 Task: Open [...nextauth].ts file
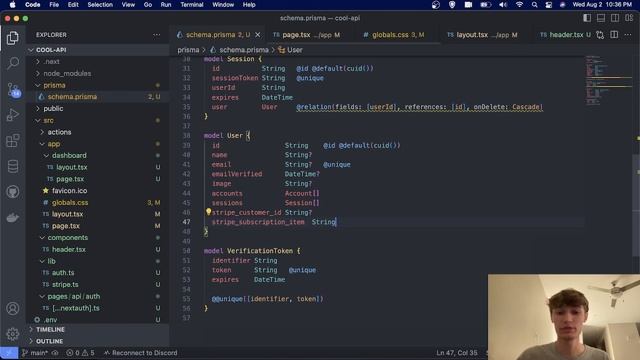click(x=98, y=308)
